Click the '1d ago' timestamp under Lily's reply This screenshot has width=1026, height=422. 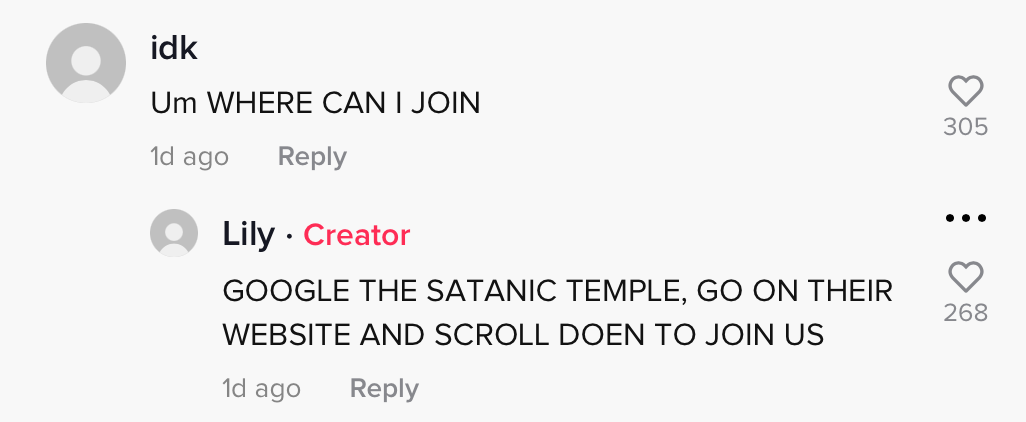click(x=262, y=389)
